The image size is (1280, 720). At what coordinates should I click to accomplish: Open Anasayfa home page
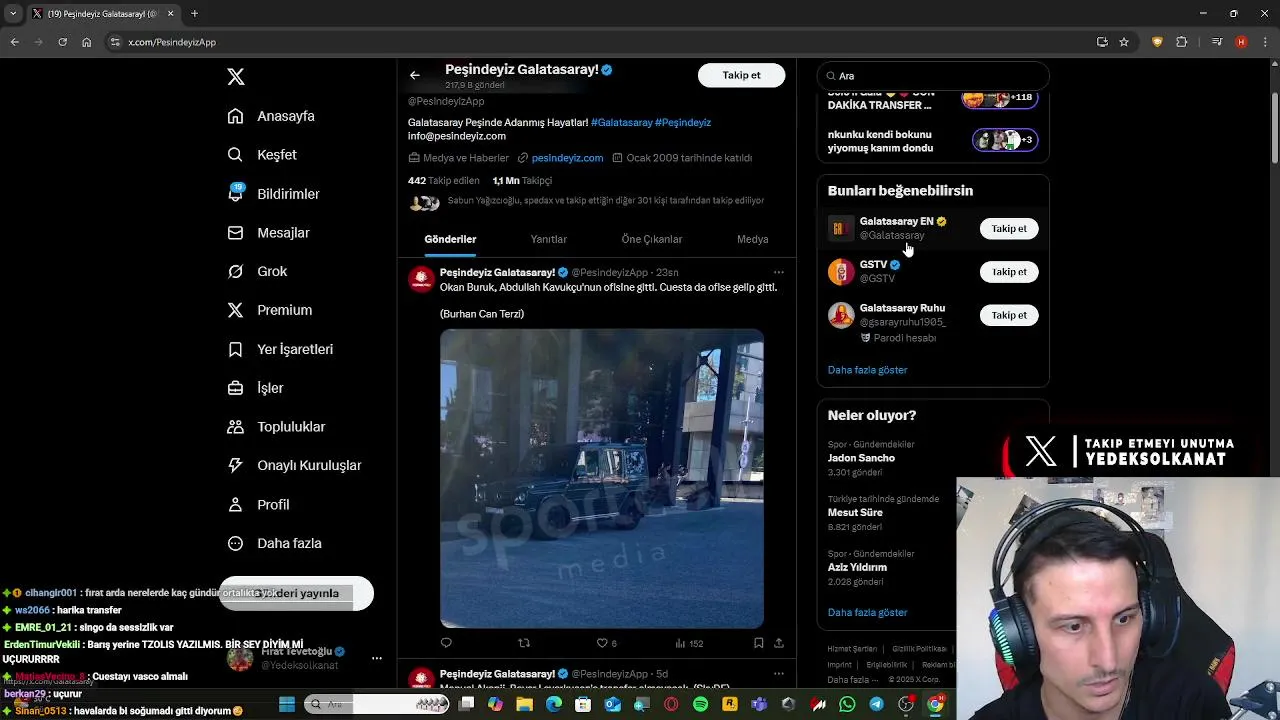pyautogui.click(x=271, y=116)
